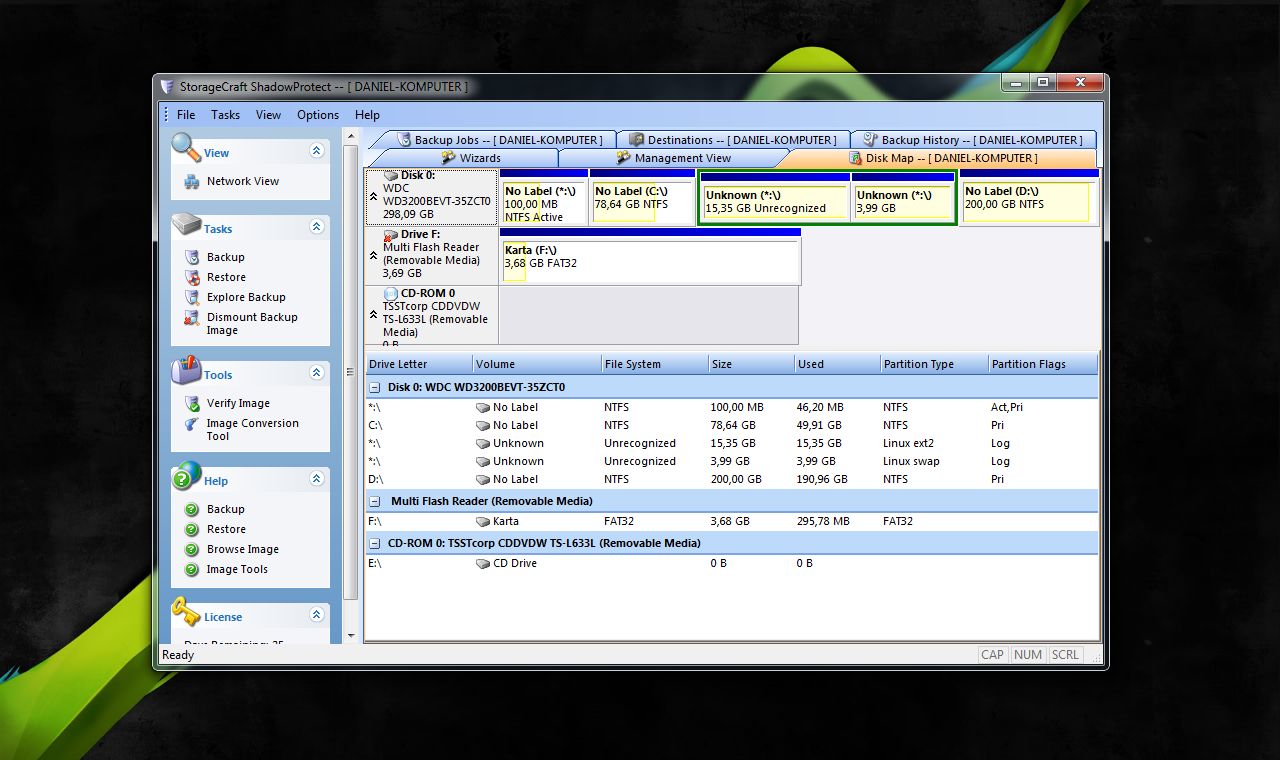
Task: Click the CD-ROM 0 disc icon in disk map
Action: click(x=390, y=293)
